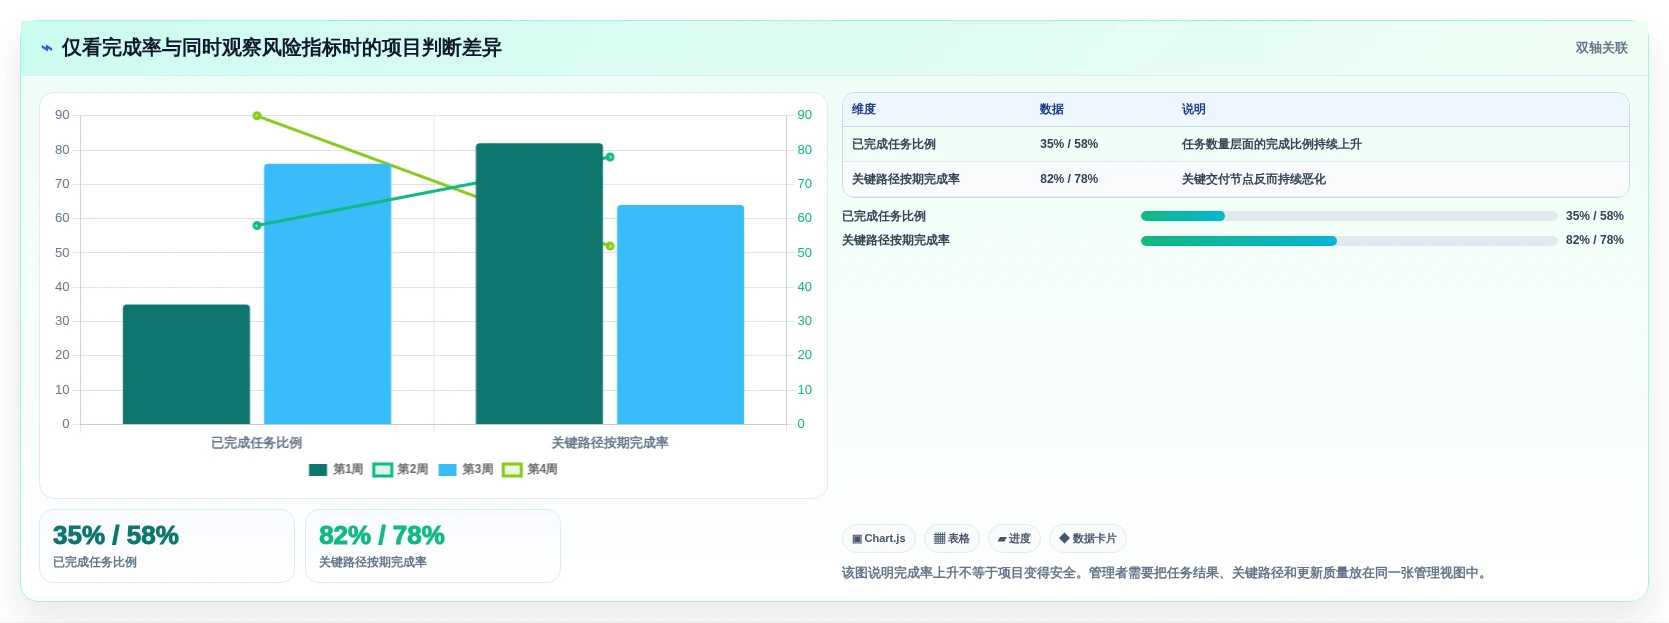Click the 双轴关联 label at top right
Image resolution: width=1669 pixels, height=623 pixels.
[1601, 48]
